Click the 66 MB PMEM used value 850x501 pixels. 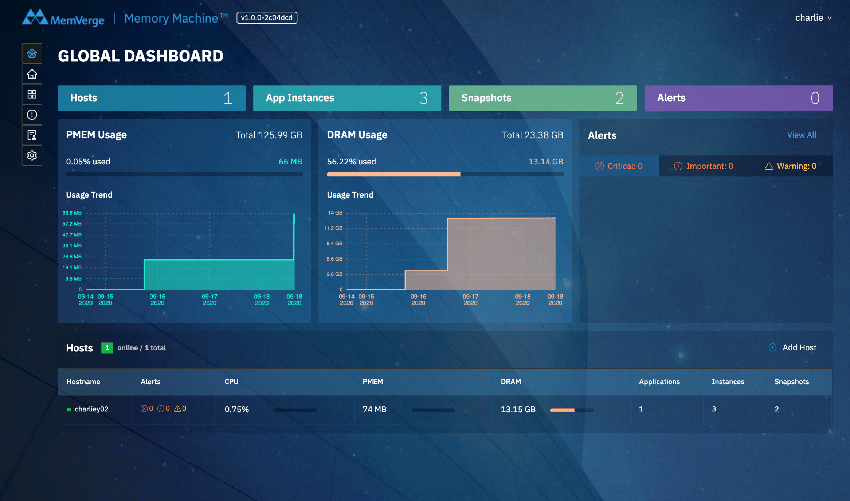point(291,162)
